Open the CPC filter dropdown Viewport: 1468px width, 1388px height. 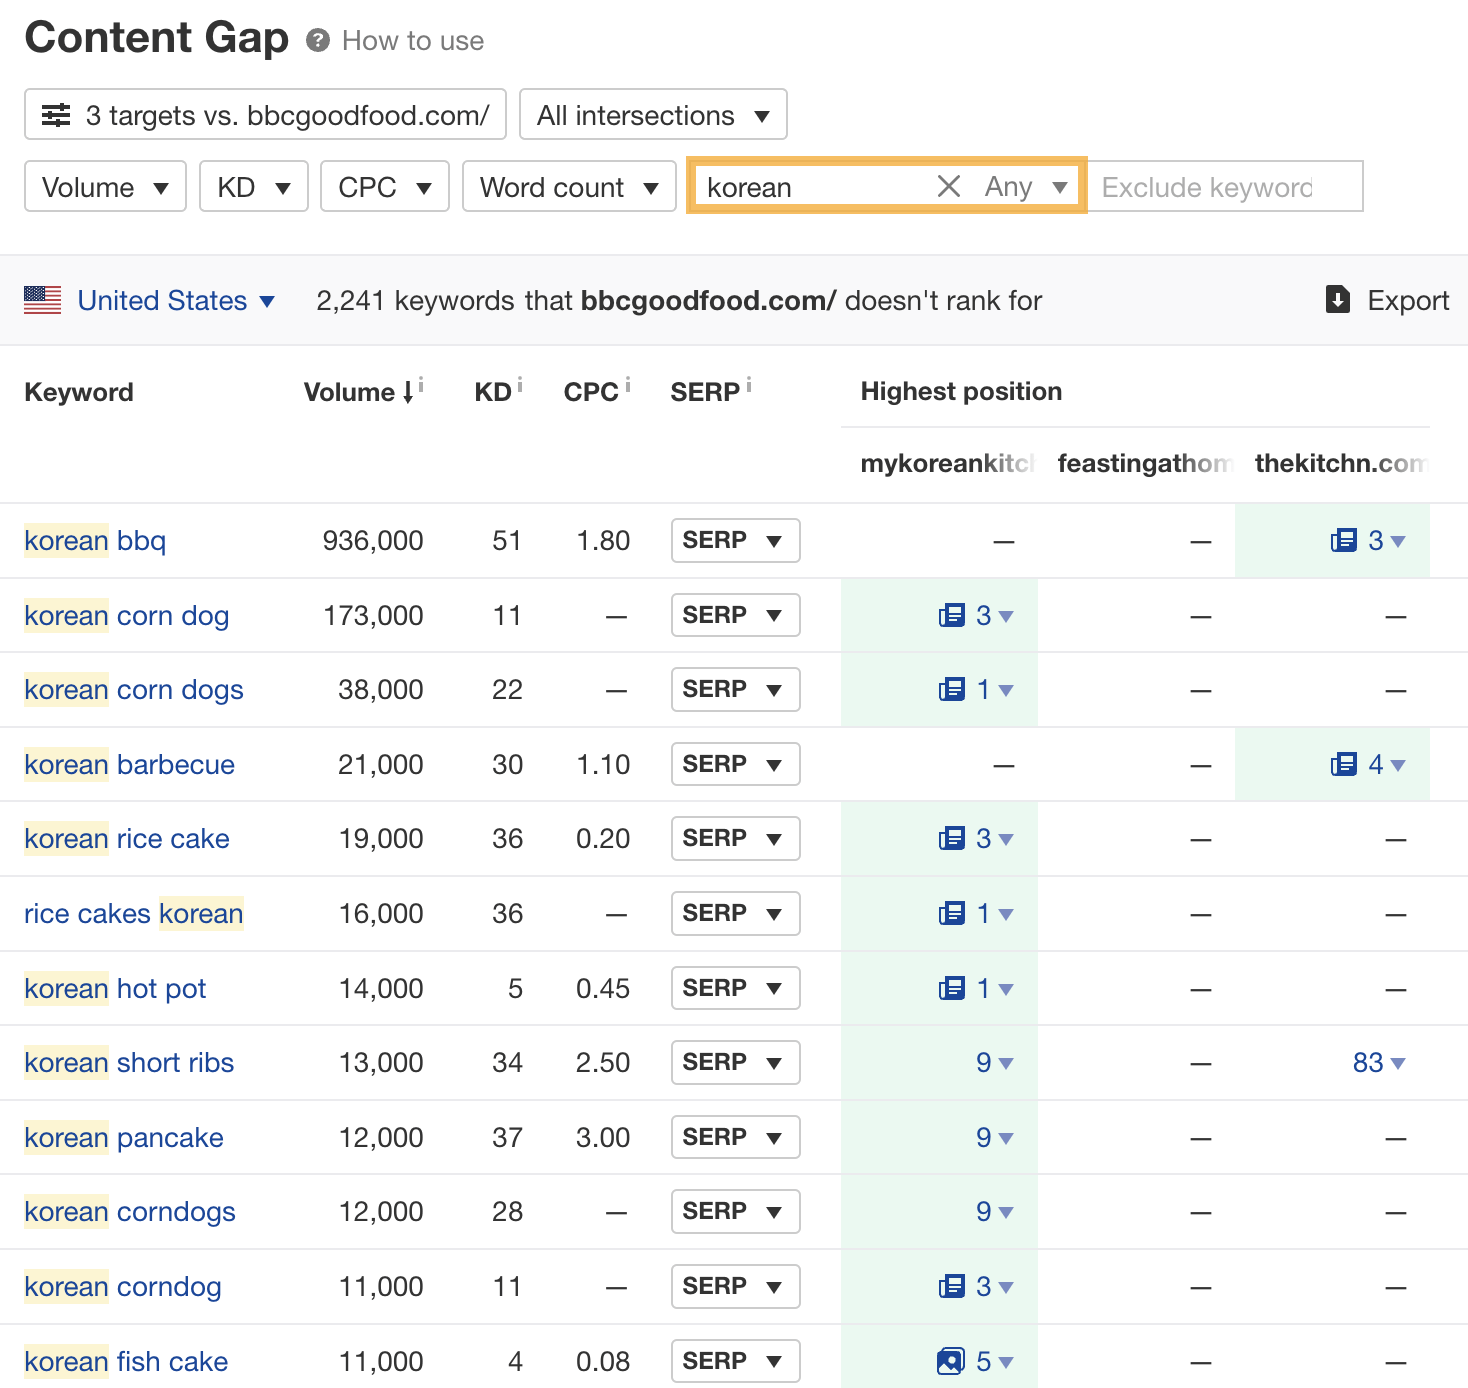384,186
